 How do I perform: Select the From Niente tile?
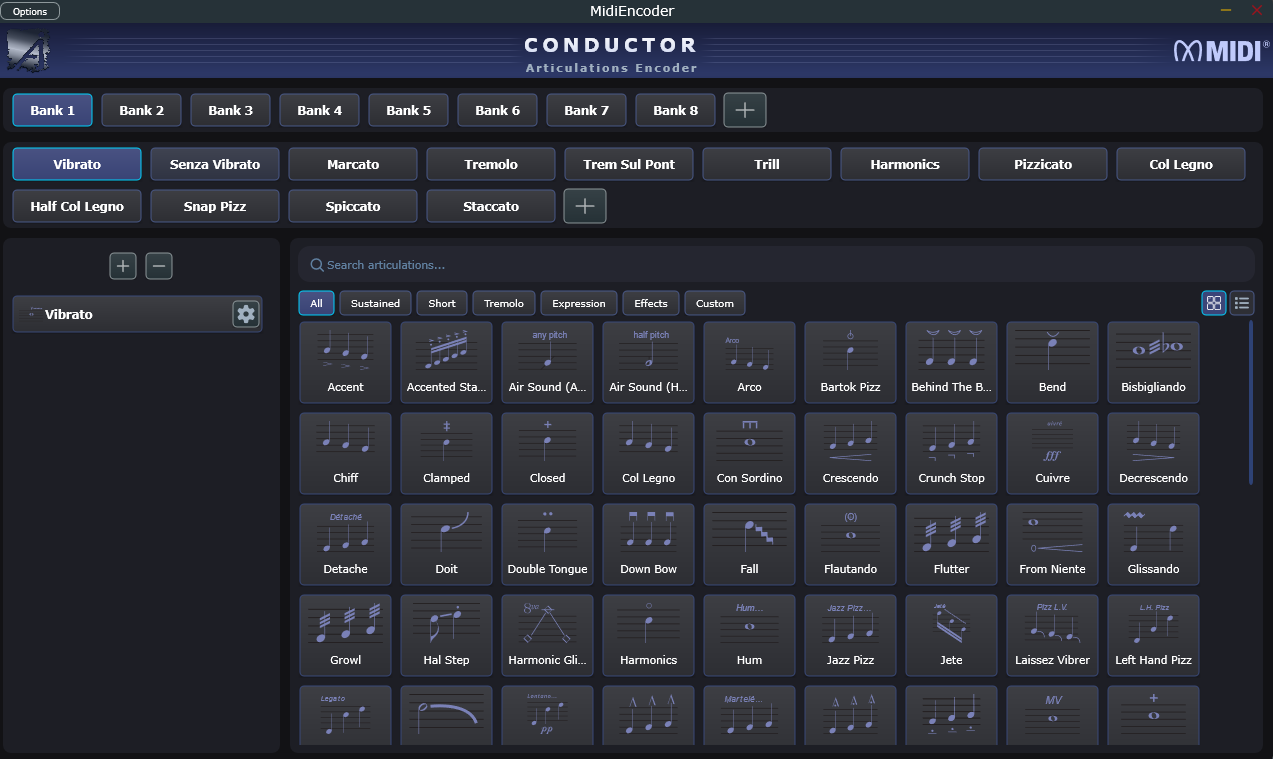tap(1052, 544)
